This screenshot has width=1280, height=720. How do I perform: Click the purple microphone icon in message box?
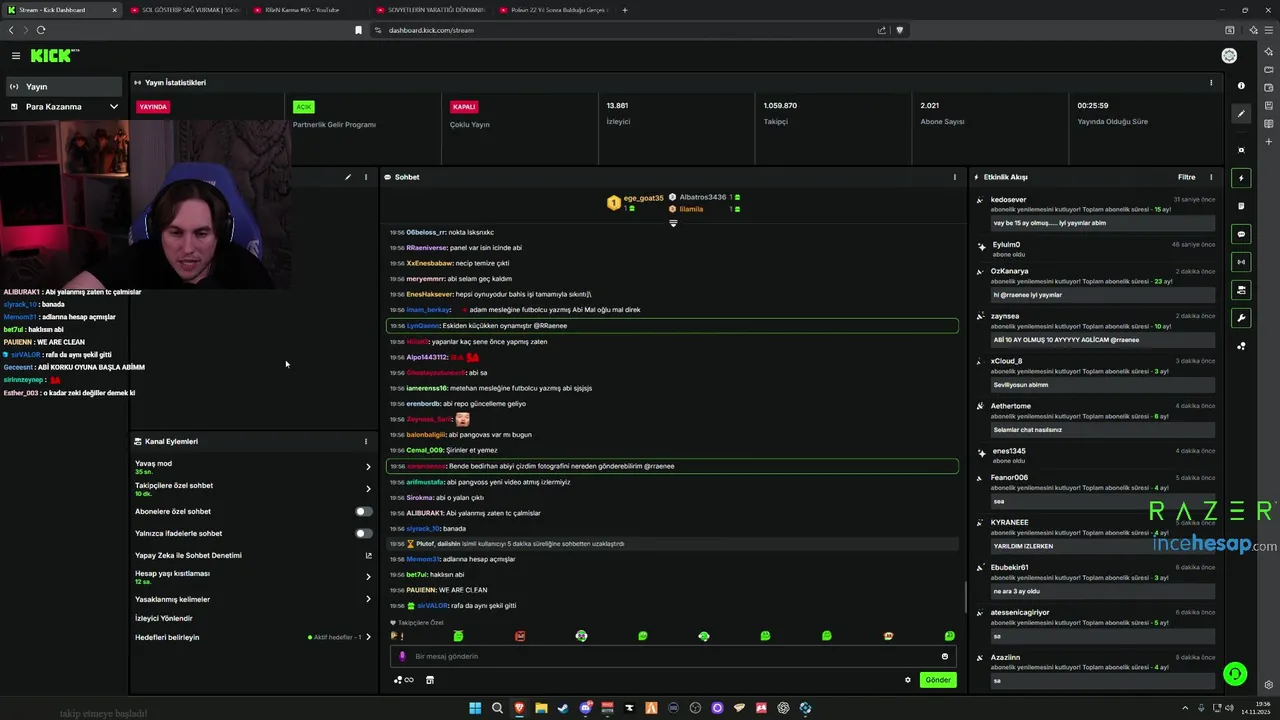(402, 656)
